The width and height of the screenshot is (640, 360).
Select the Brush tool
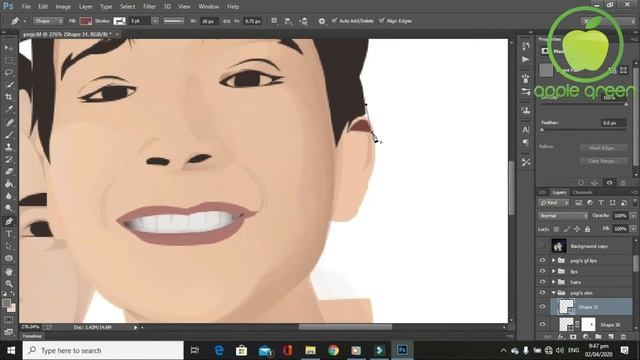(x=9, y=135)
